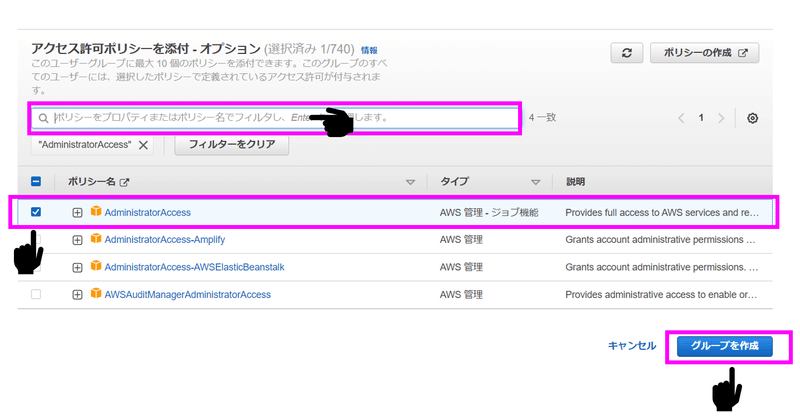800x420 pixels.
Task: Click the external link icon beside the ポリシー名 column header
Action: [124, 182]
